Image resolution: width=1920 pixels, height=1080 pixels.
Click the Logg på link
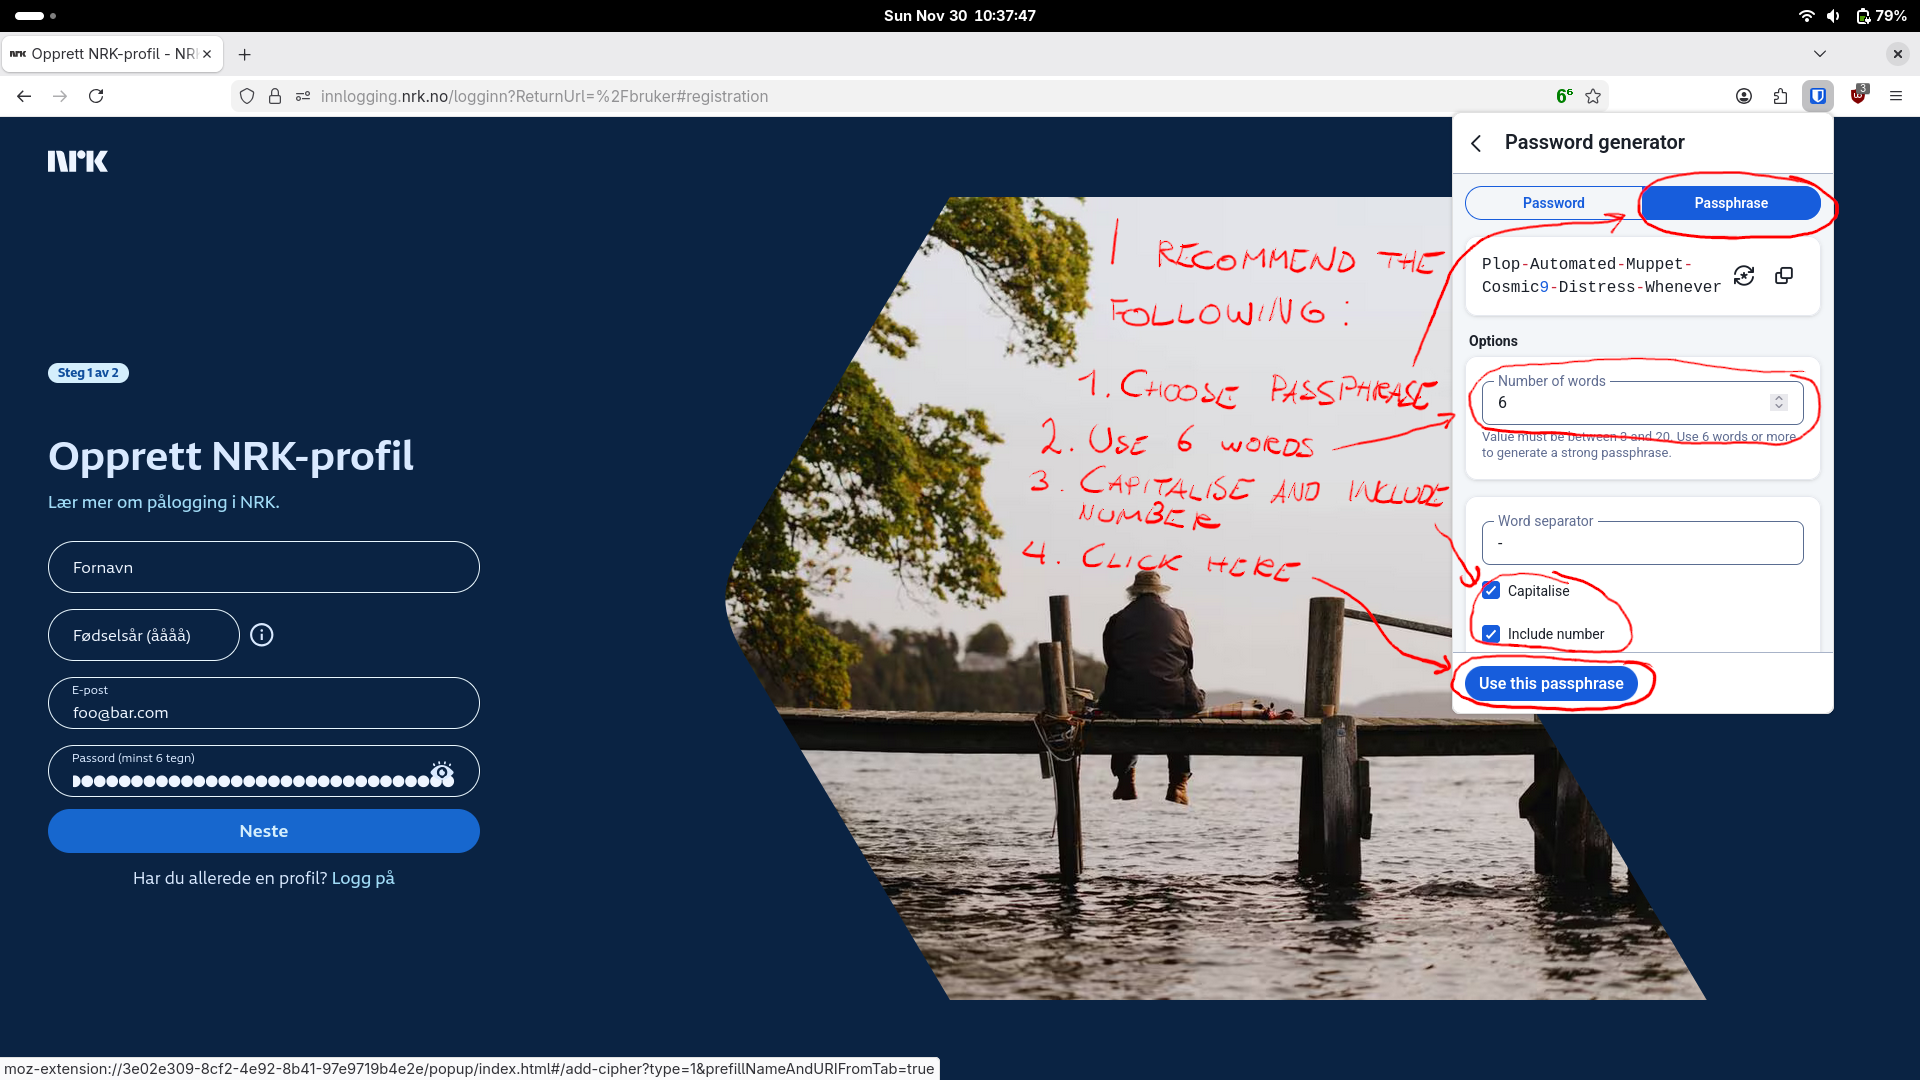click(363, 878)
